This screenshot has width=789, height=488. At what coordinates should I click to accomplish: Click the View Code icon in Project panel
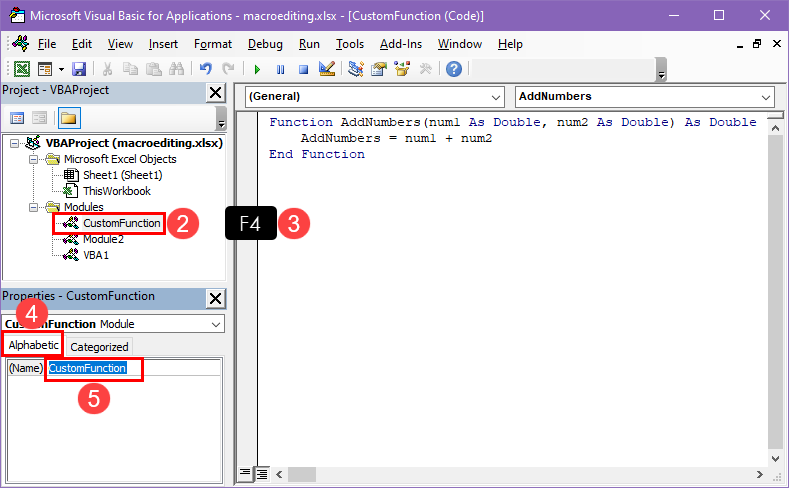pyautogui.click(x=17, y=118)
